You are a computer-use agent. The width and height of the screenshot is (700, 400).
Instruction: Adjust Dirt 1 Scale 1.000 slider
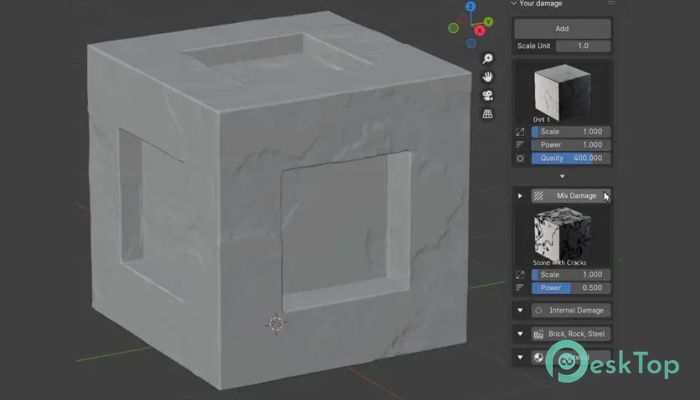[571, 132]
